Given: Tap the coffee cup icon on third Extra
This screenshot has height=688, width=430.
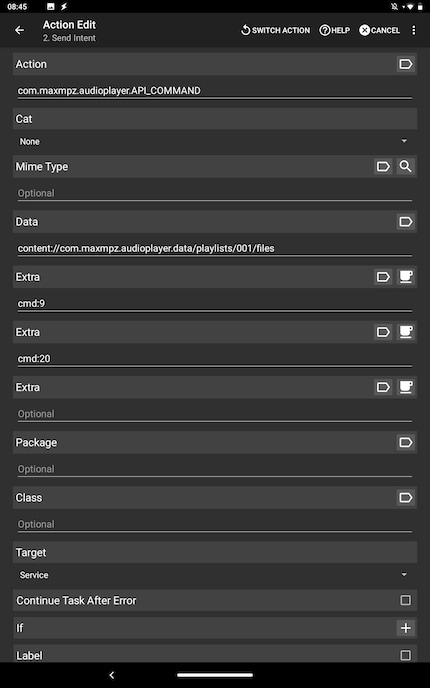Looking at the screenshot, I should click(x=405, y=387).
